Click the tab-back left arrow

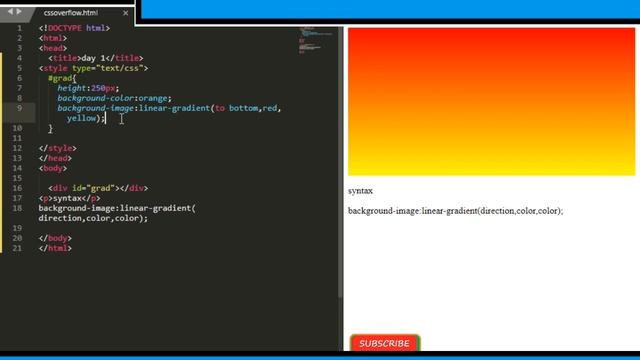10,11
